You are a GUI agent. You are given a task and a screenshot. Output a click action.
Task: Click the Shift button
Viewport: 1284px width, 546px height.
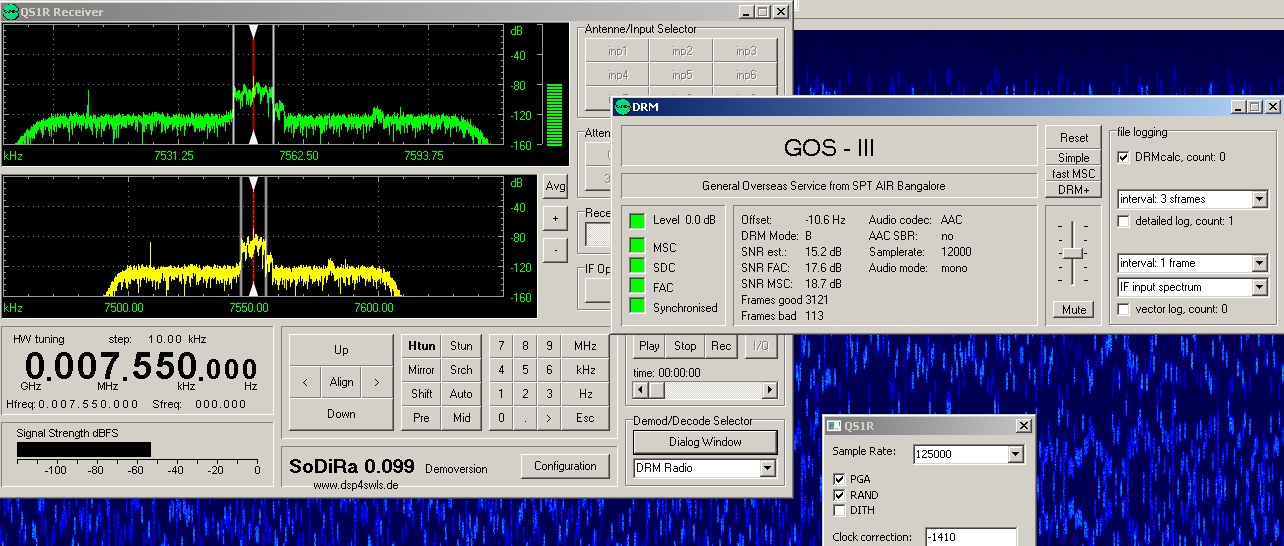tap(422, 394)
